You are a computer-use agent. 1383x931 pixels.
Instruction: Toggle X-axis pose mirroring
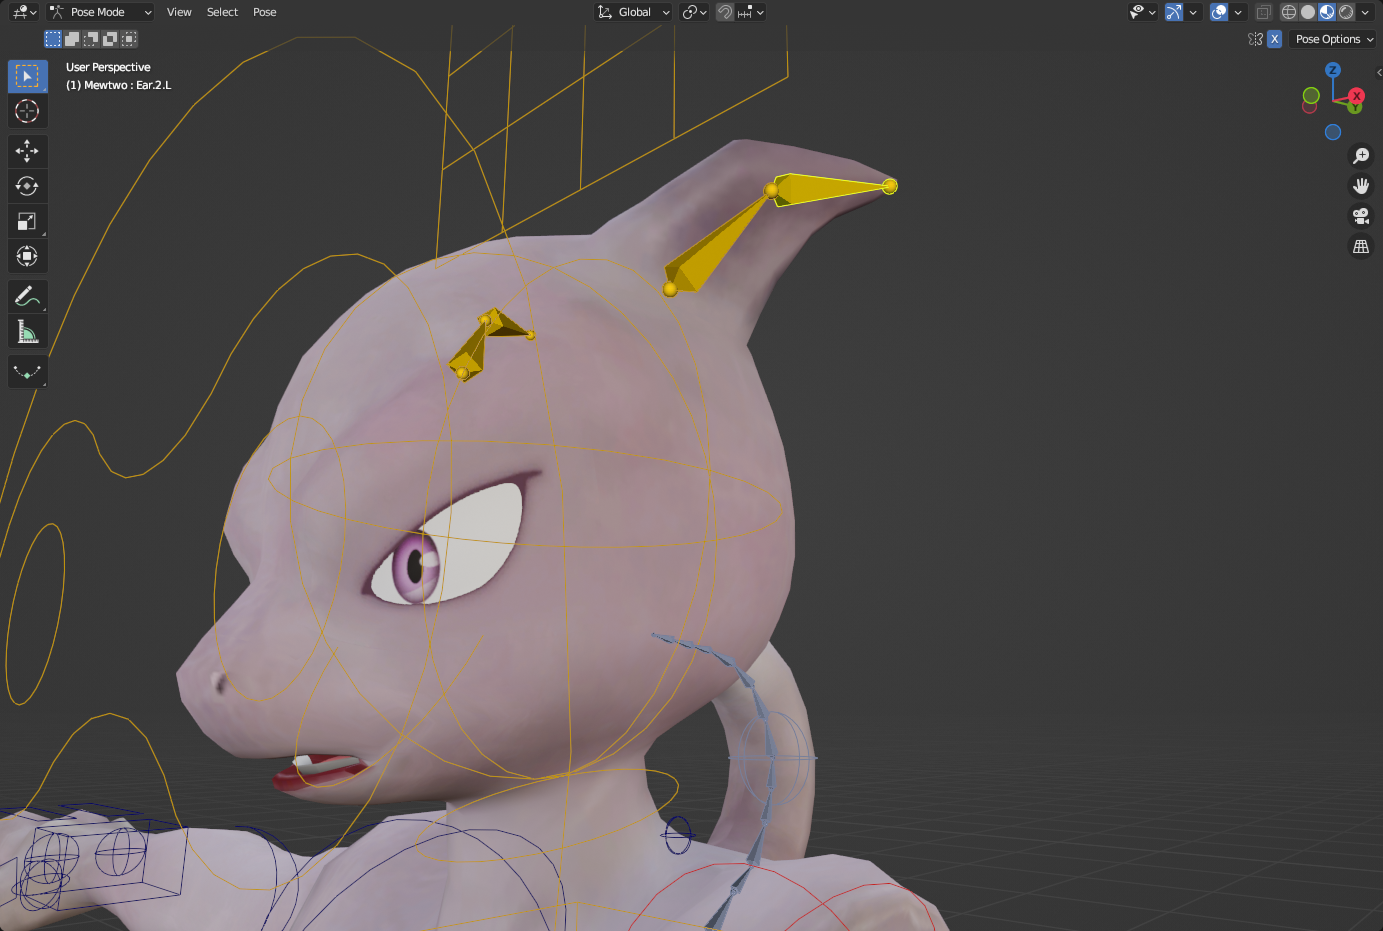tap(1274, 38)
